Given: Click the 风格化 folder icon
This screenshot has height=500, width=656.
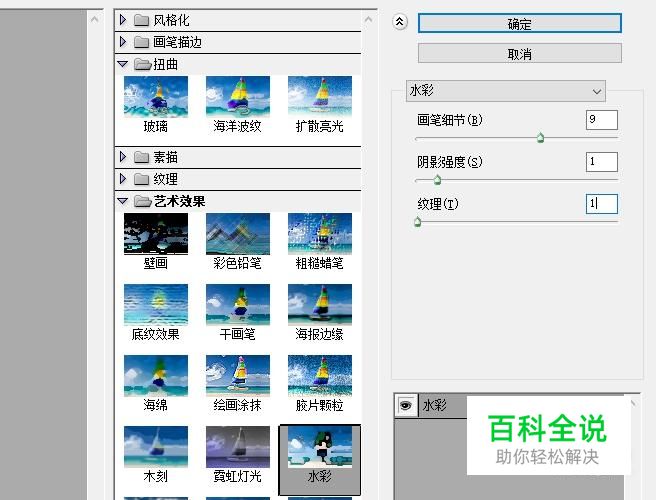Looking at the screenshot, I should coord(141,20).
